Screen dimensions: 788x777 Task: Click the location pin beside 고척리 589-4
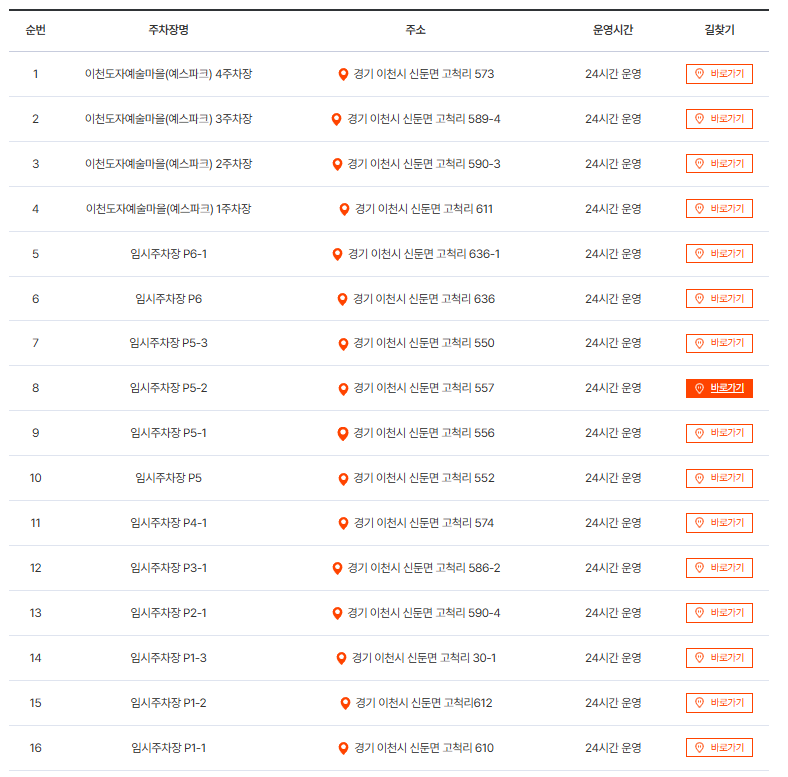(x=337, y=119)
